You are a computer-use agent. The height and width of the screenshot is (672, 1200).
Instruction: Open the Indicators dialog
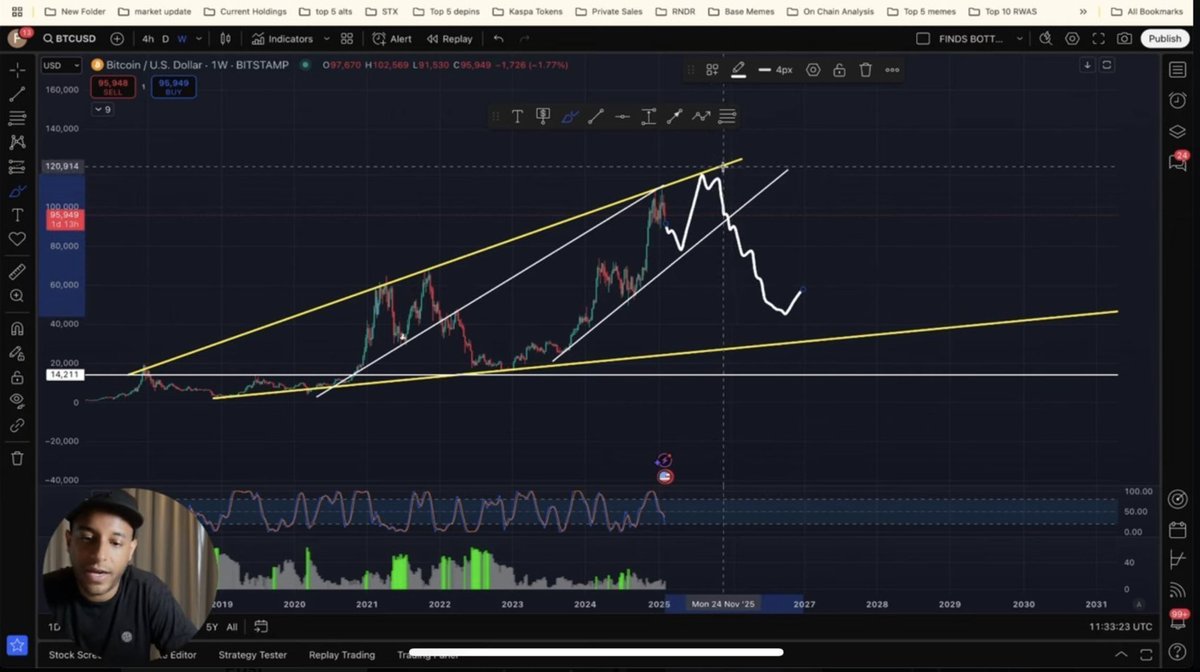[282, 39]
